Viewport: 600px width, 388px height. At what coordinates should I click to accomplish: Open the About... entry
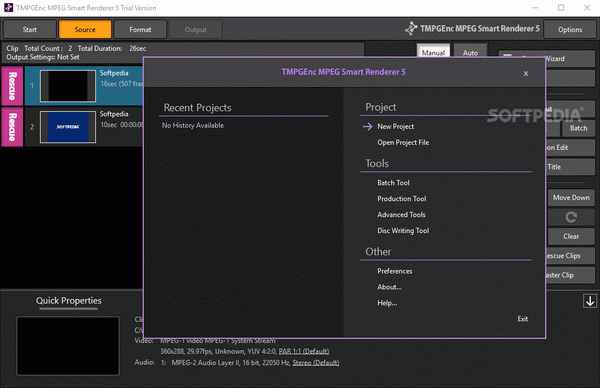pos(389,287)
